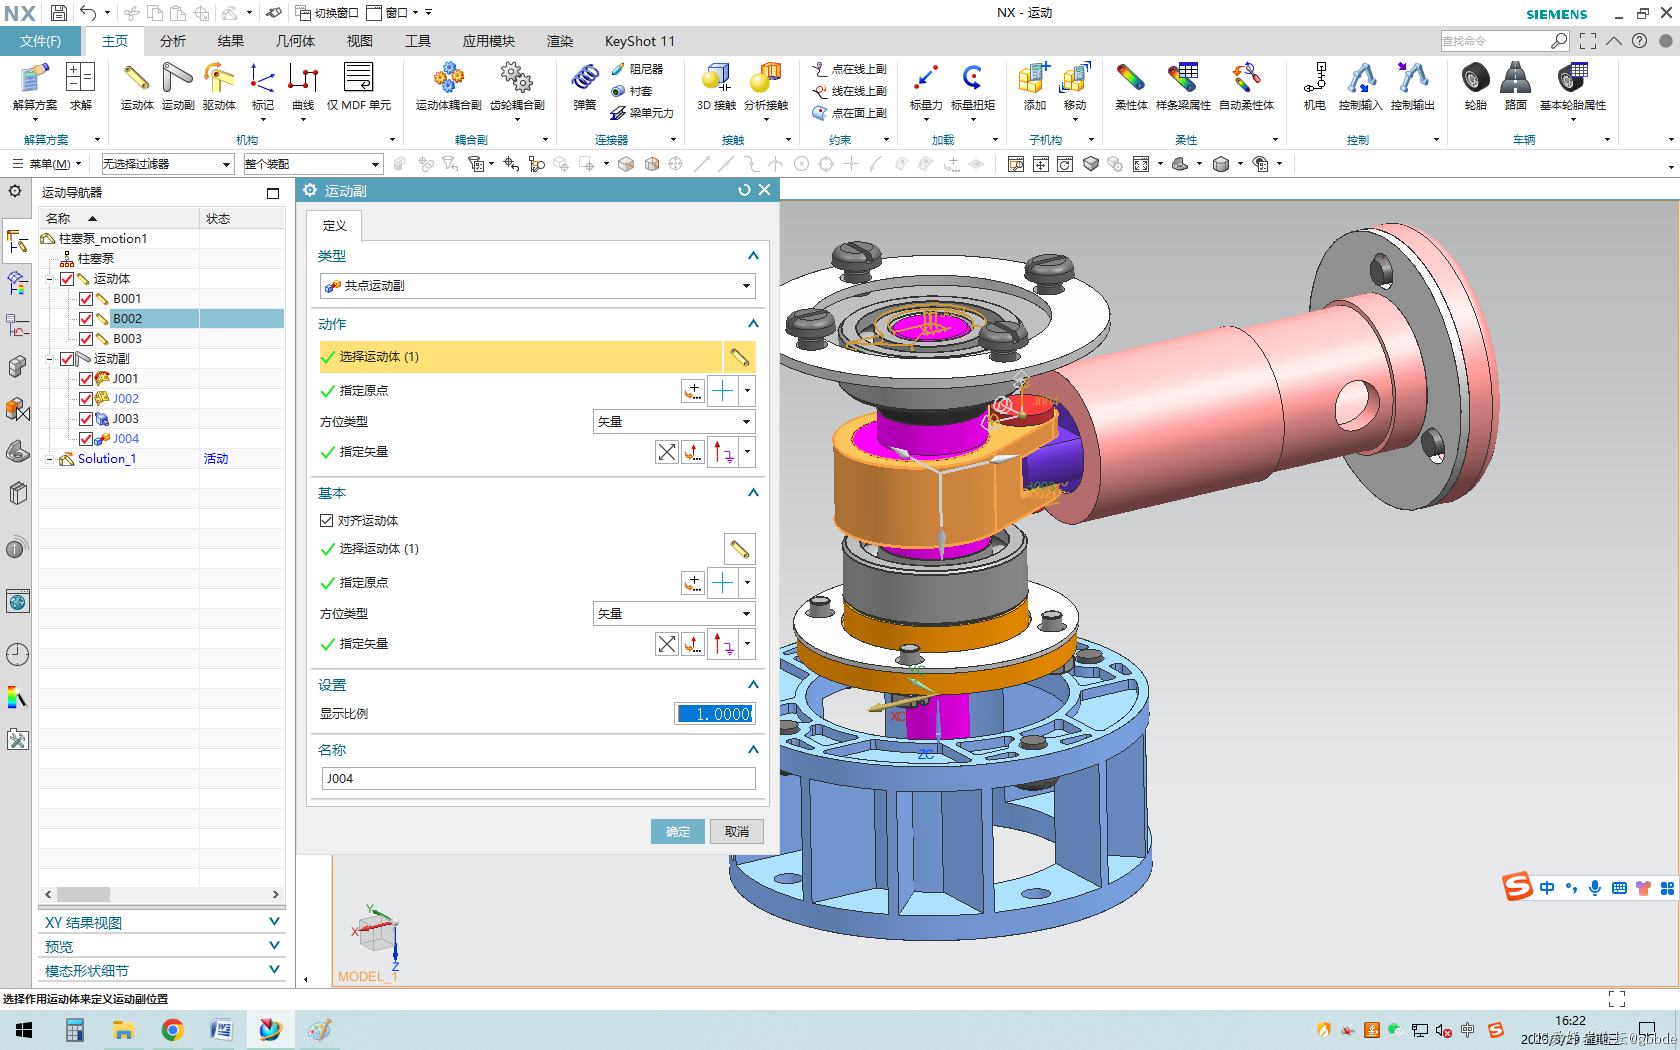
Task: Uncheck B001 motion body checkbox
Action: (86, 299)
